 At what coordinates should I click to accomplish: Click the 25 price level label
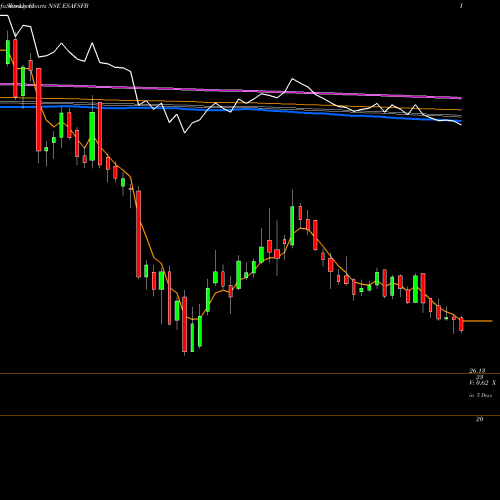(479, 377)
